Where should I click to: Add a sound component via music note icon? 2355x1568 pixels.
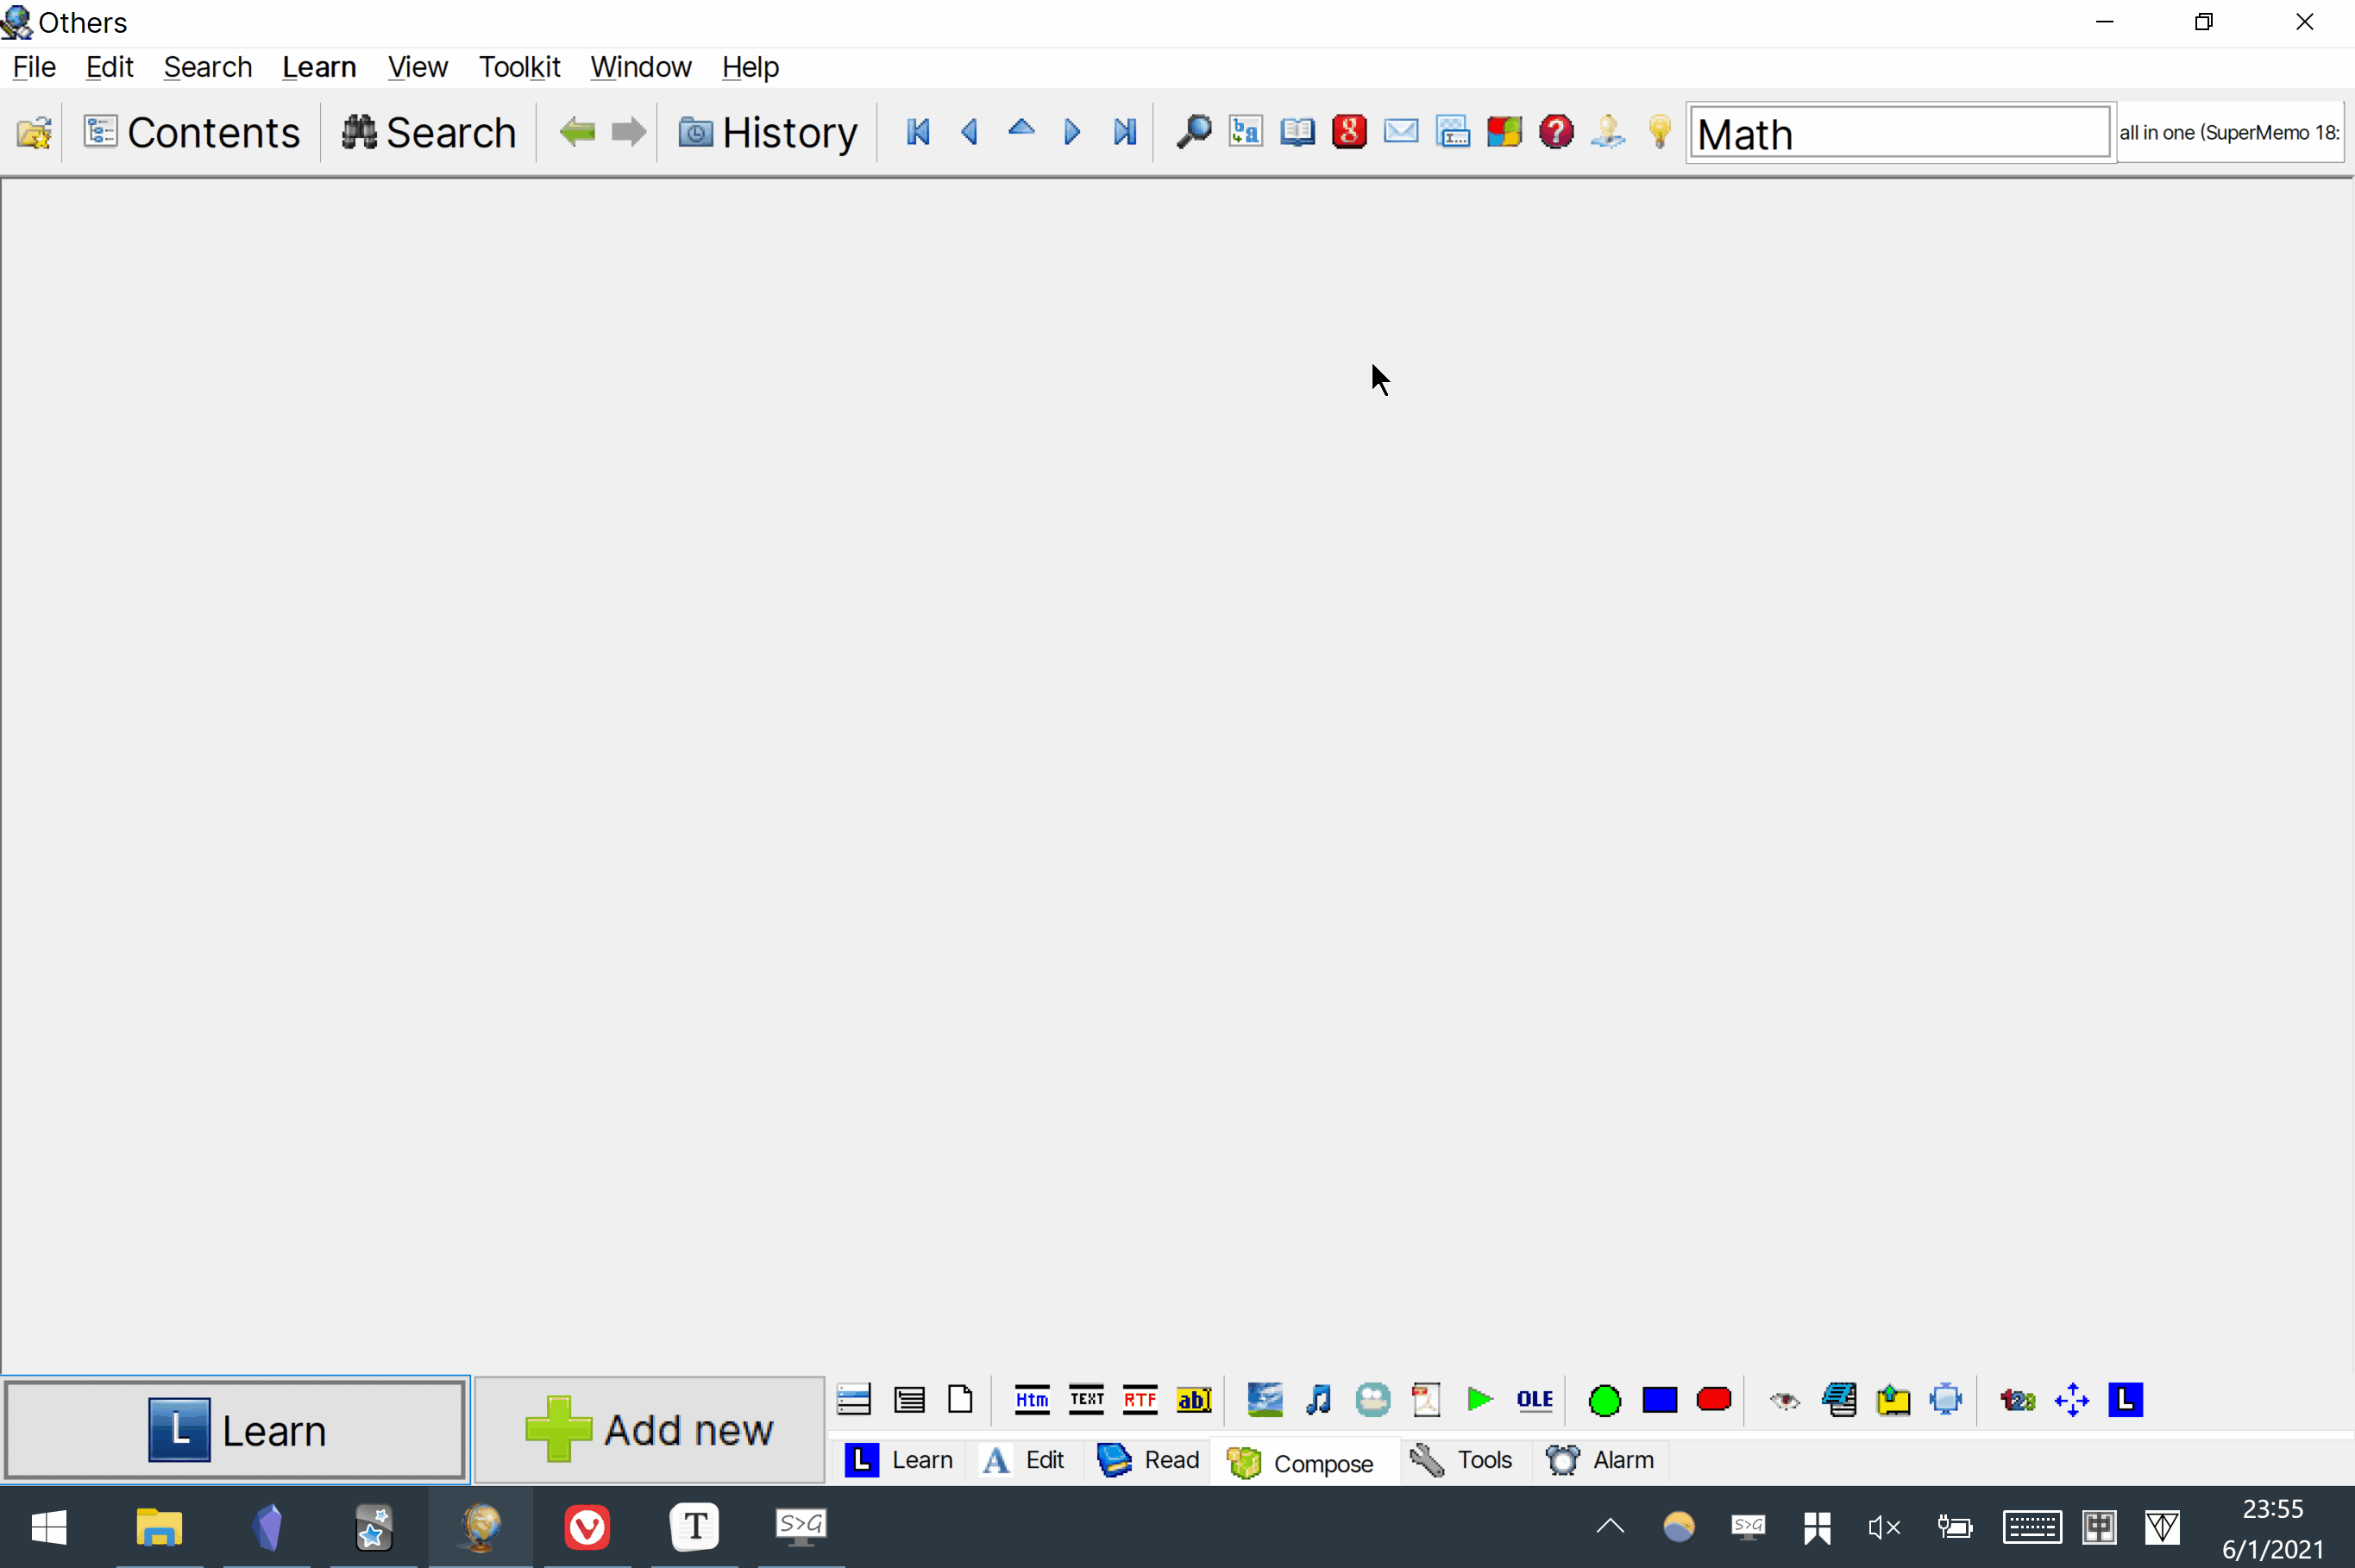tap(1319, 1400)
